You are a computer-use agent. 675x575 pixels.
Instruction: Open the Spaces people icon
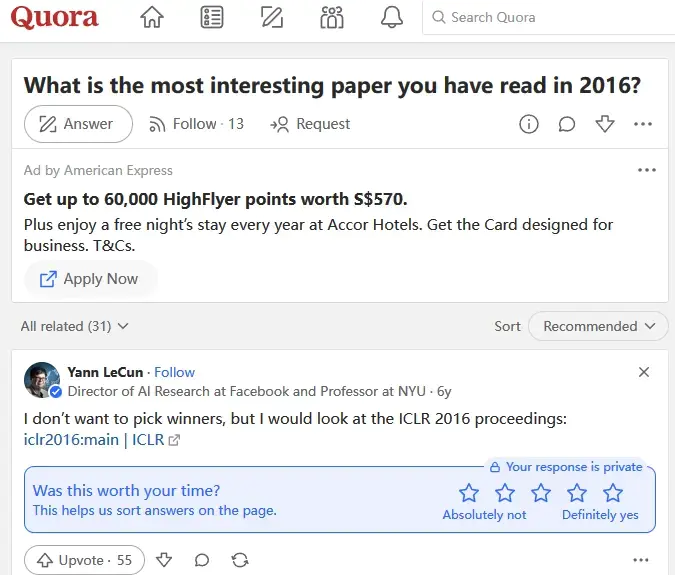332,17
